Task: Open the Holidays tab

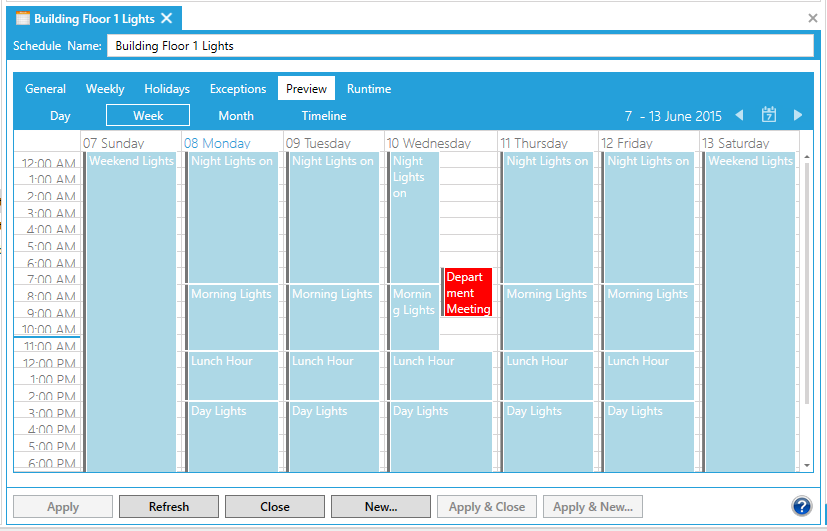Action: (167, 89)
